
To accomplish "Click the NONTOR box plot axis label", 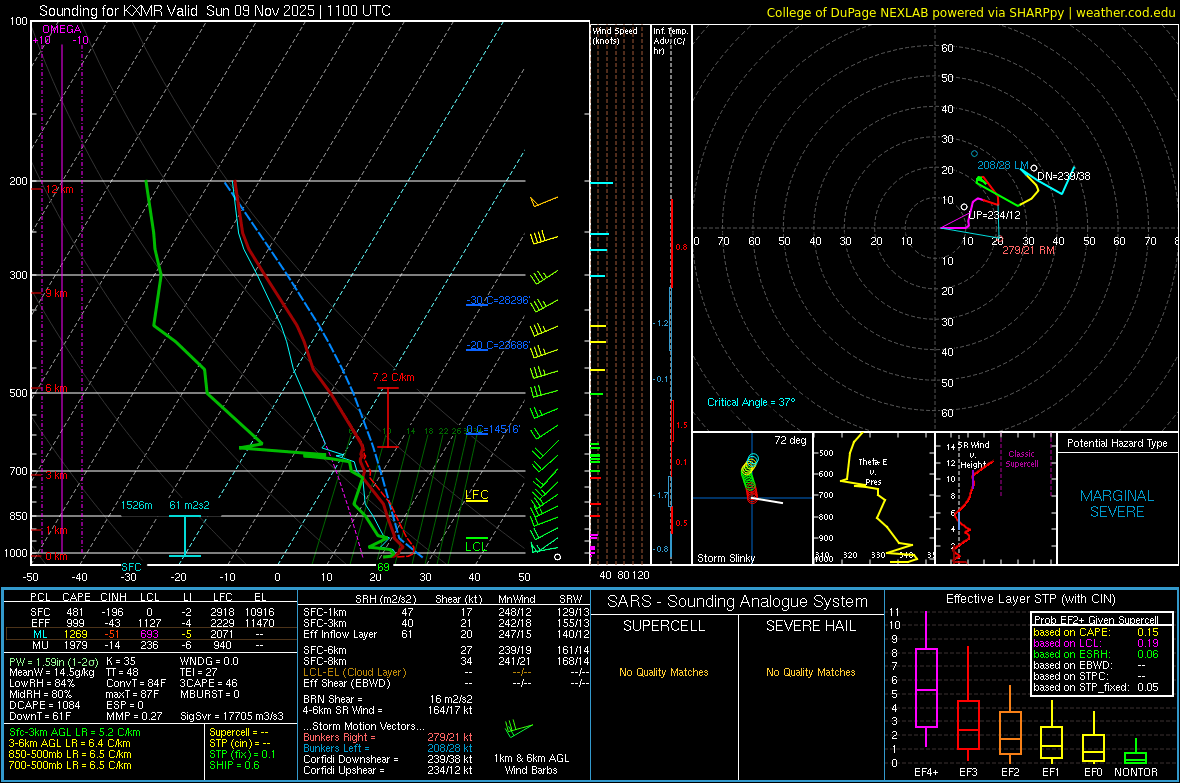I will (x=1136, y=772).
